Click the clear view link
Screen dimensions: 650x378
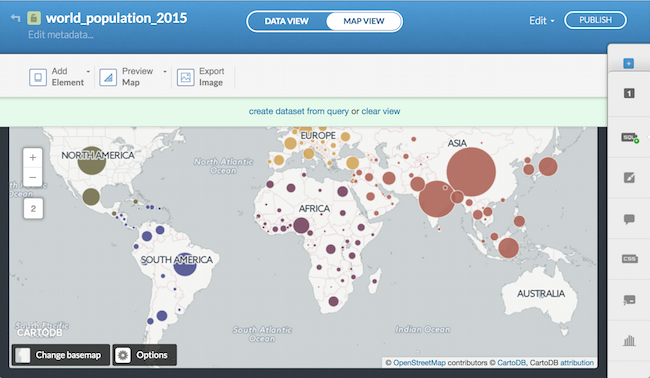381,111
